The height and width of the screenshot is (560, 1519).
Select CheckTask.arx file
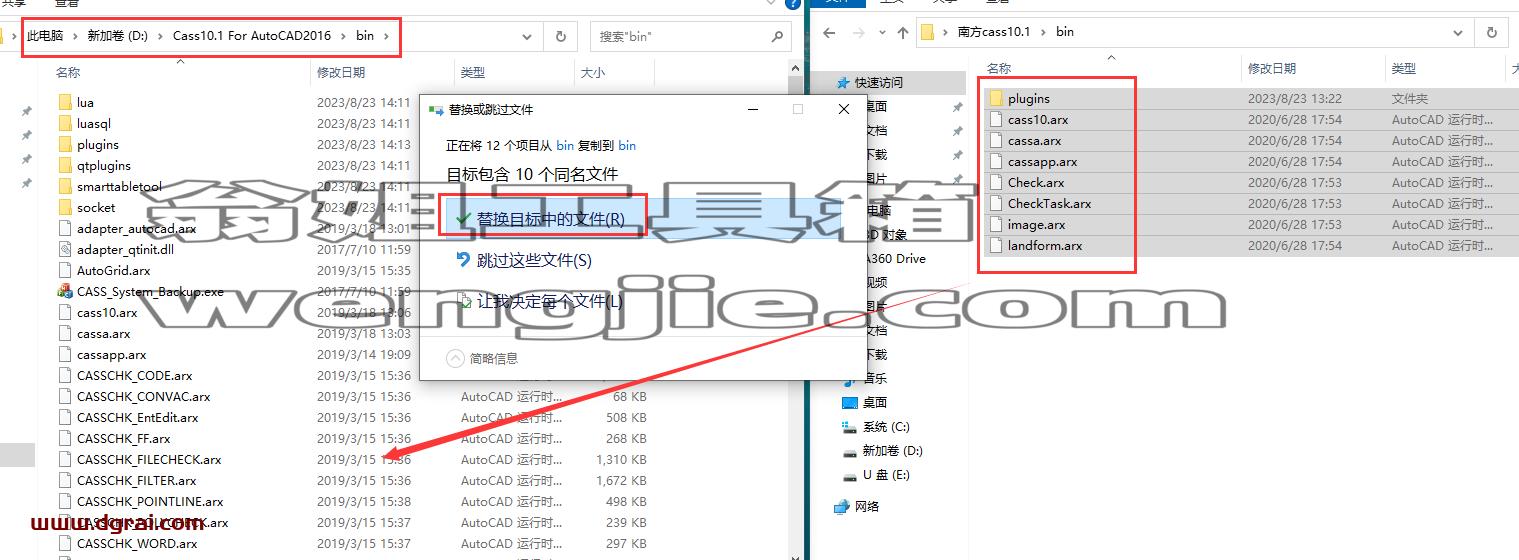point(1049,204)
